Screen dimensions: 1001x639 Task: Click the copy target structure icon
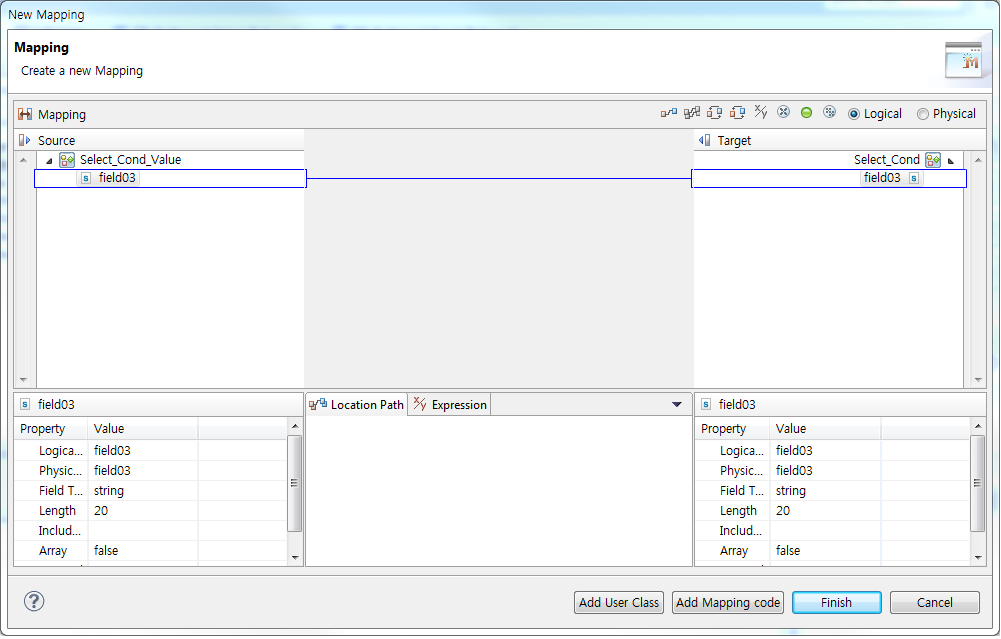736,112
